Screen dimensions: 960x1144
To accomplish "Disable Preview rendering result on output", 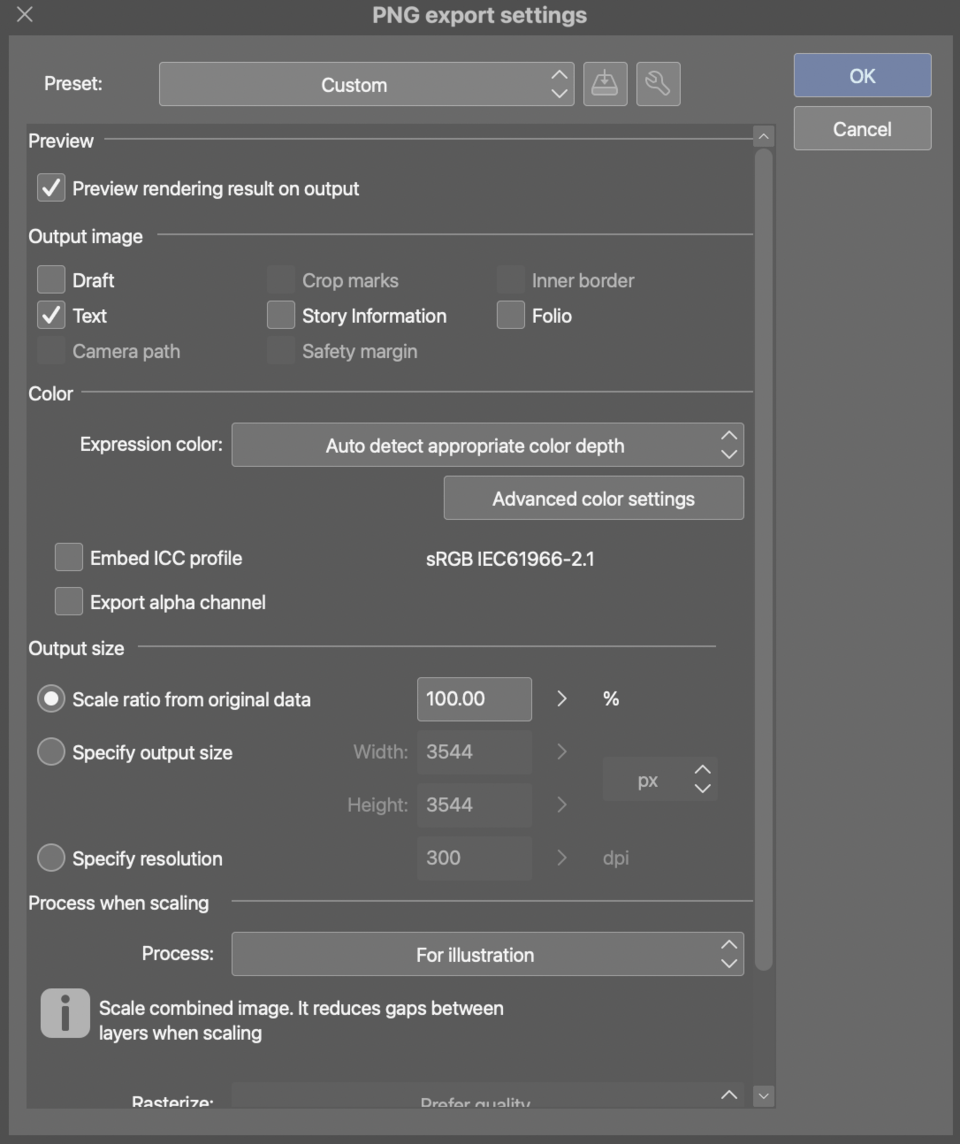I will tap(51, 188).
